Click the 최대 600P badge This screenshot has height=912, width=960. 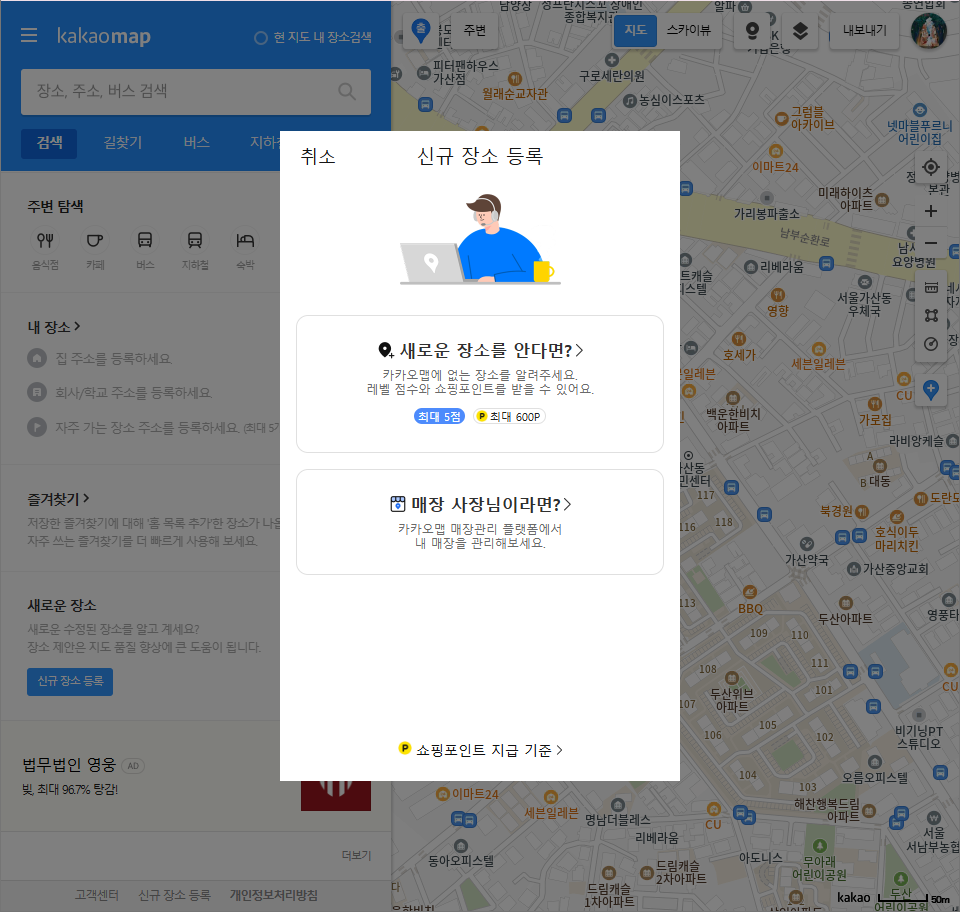[509, 416]
